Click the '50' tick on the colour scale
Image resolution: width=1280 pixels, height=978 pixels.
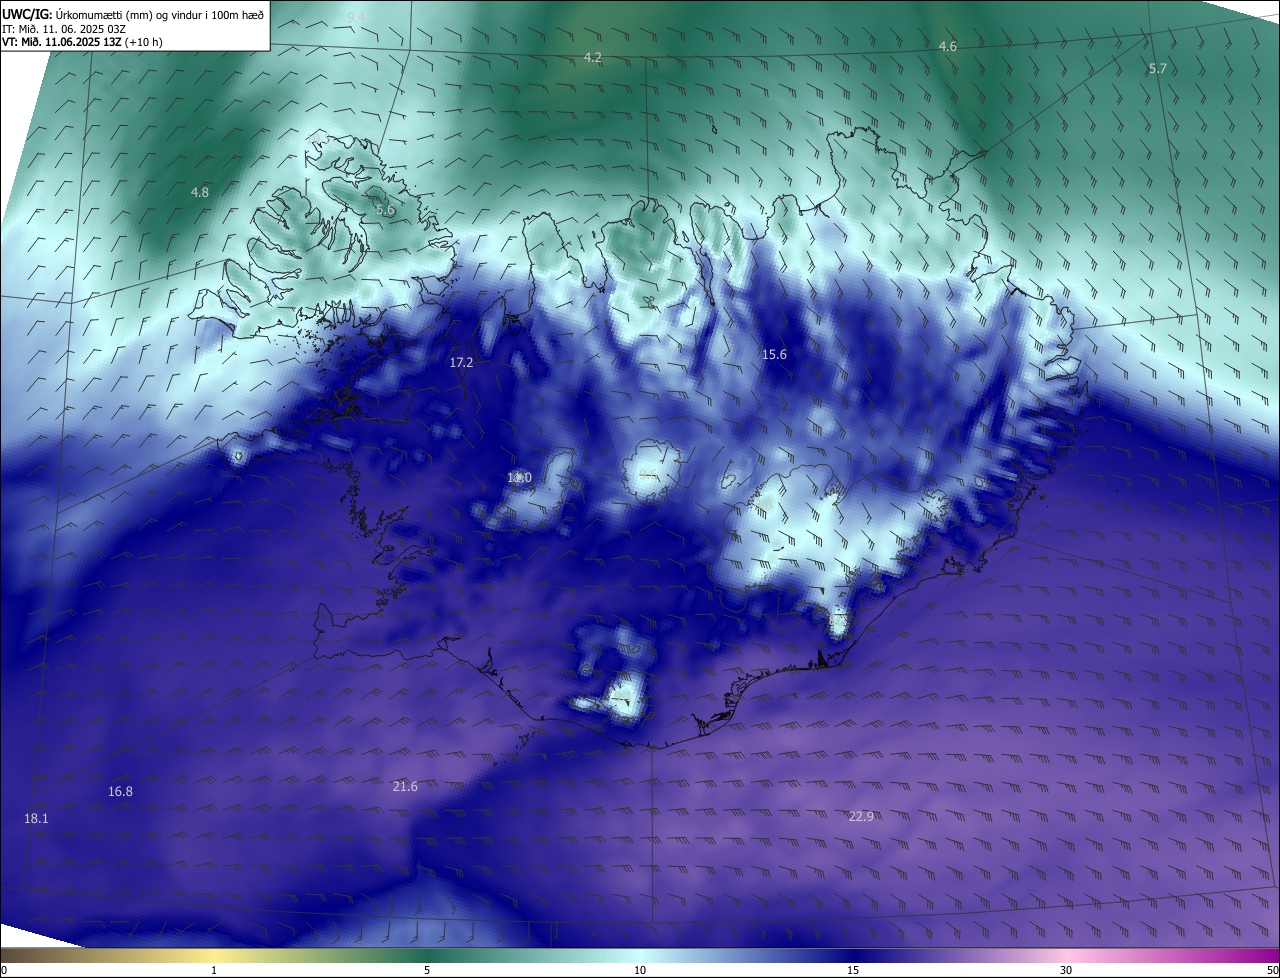(x=1272, y=970)
